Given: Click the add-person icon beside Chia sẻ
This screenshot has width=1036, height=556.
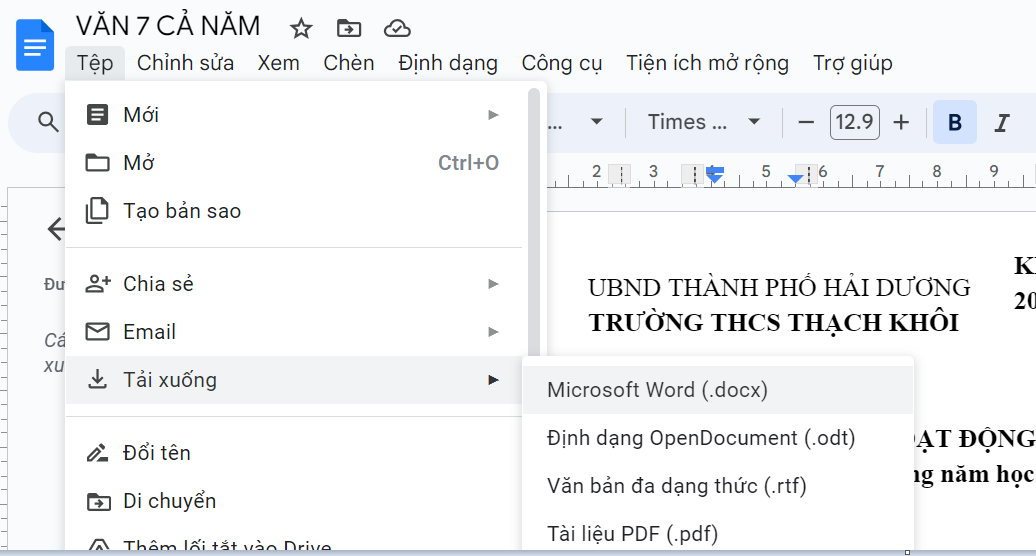Looking at the screenshot, I should click(x=98, y=284).
